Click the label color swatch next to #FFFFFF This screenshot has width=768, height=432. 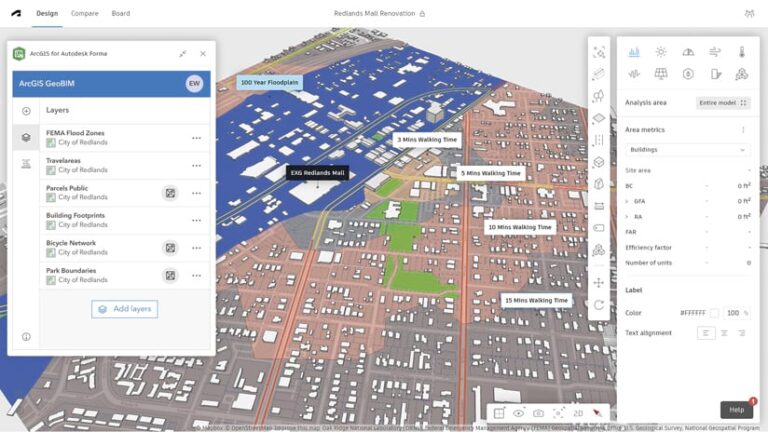tap(714, 313)
